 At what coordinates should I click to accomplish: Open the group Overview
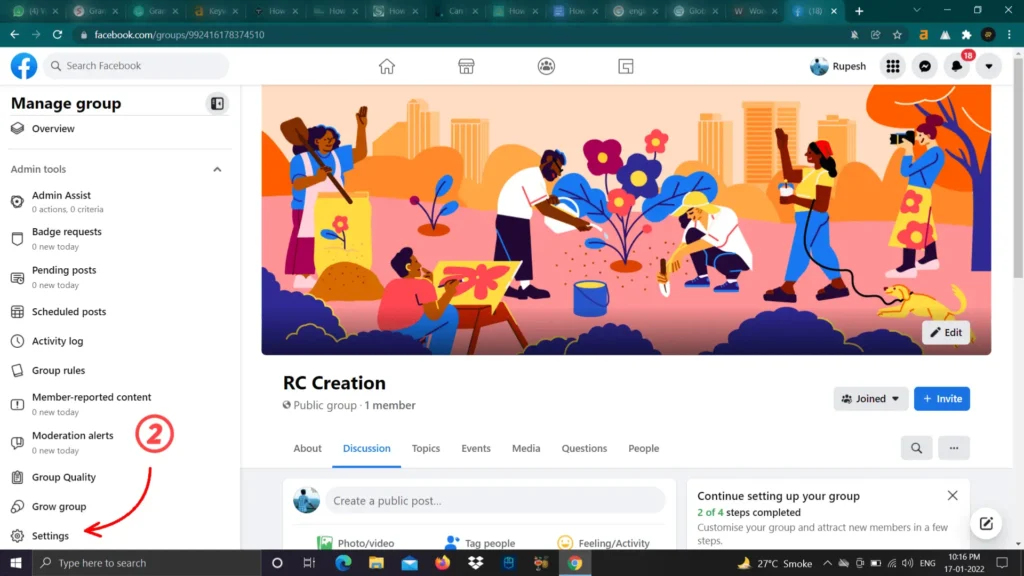(53, 129)
